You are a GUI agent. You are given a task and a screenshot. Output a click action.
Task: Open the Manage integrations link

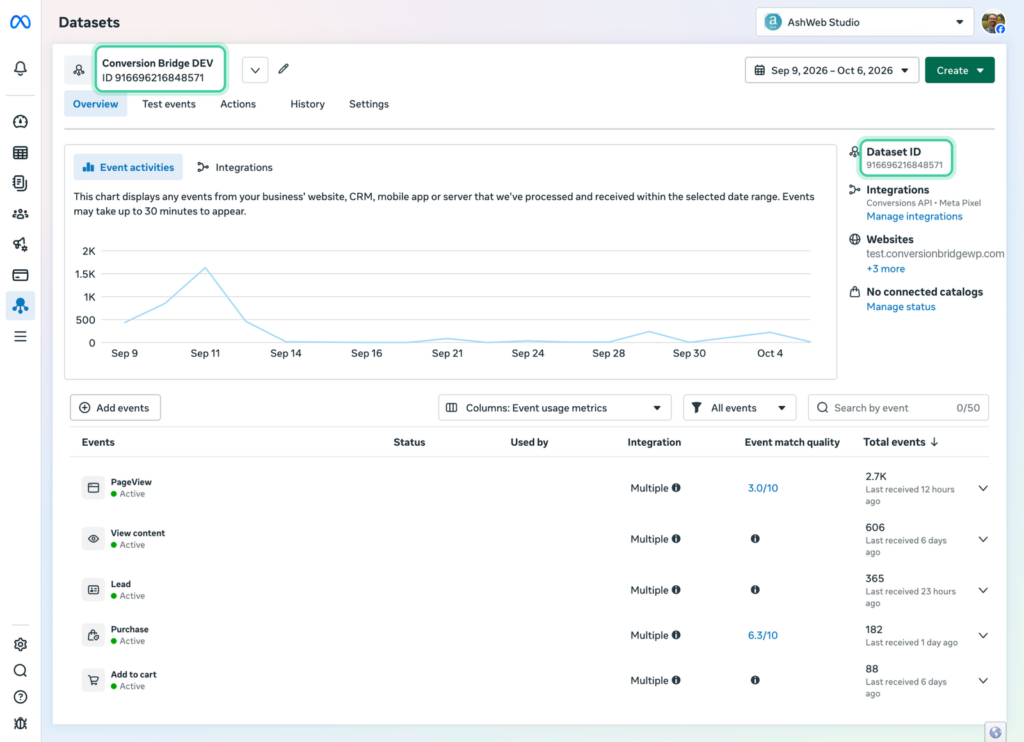pos(914,216)
